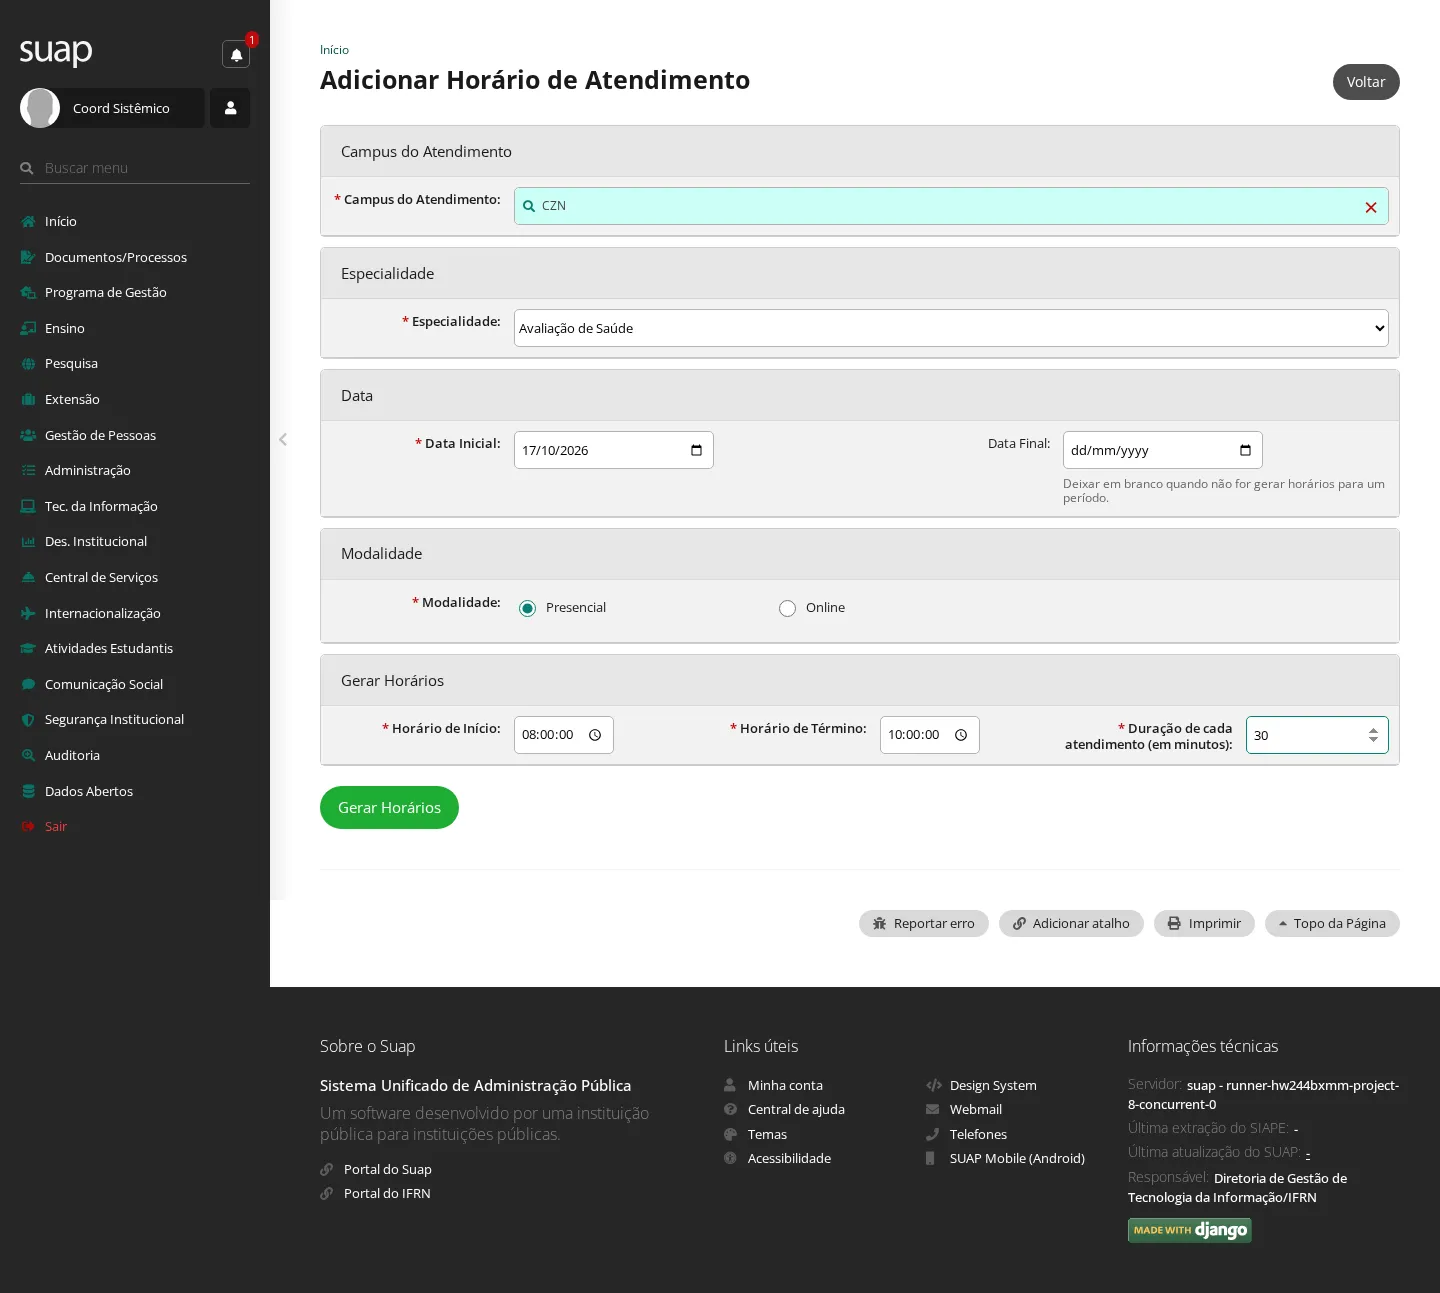This screenshot has height=1293, width=1440.
Task: Jump to Topo da Página
Action: pos(1332,923)
